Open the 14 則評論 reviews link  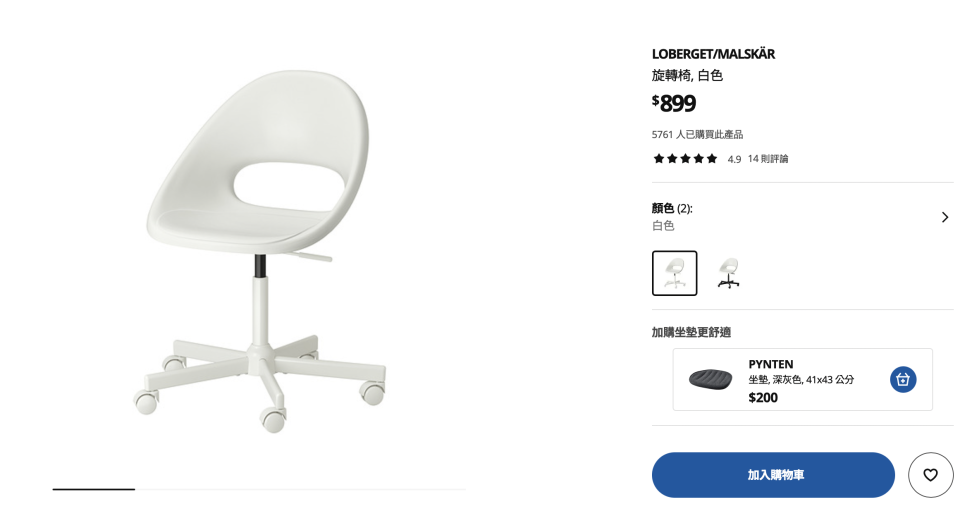click(x=768, y=159)
